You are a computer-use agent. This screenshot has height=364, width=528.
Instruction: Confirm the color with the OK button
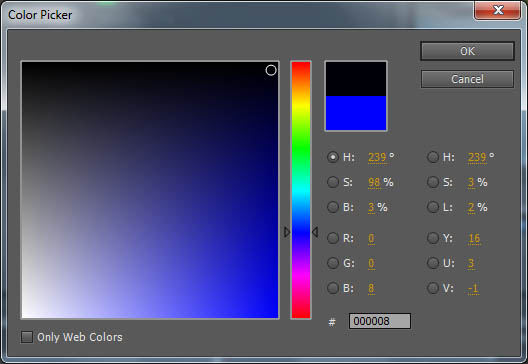coord(467,51)
